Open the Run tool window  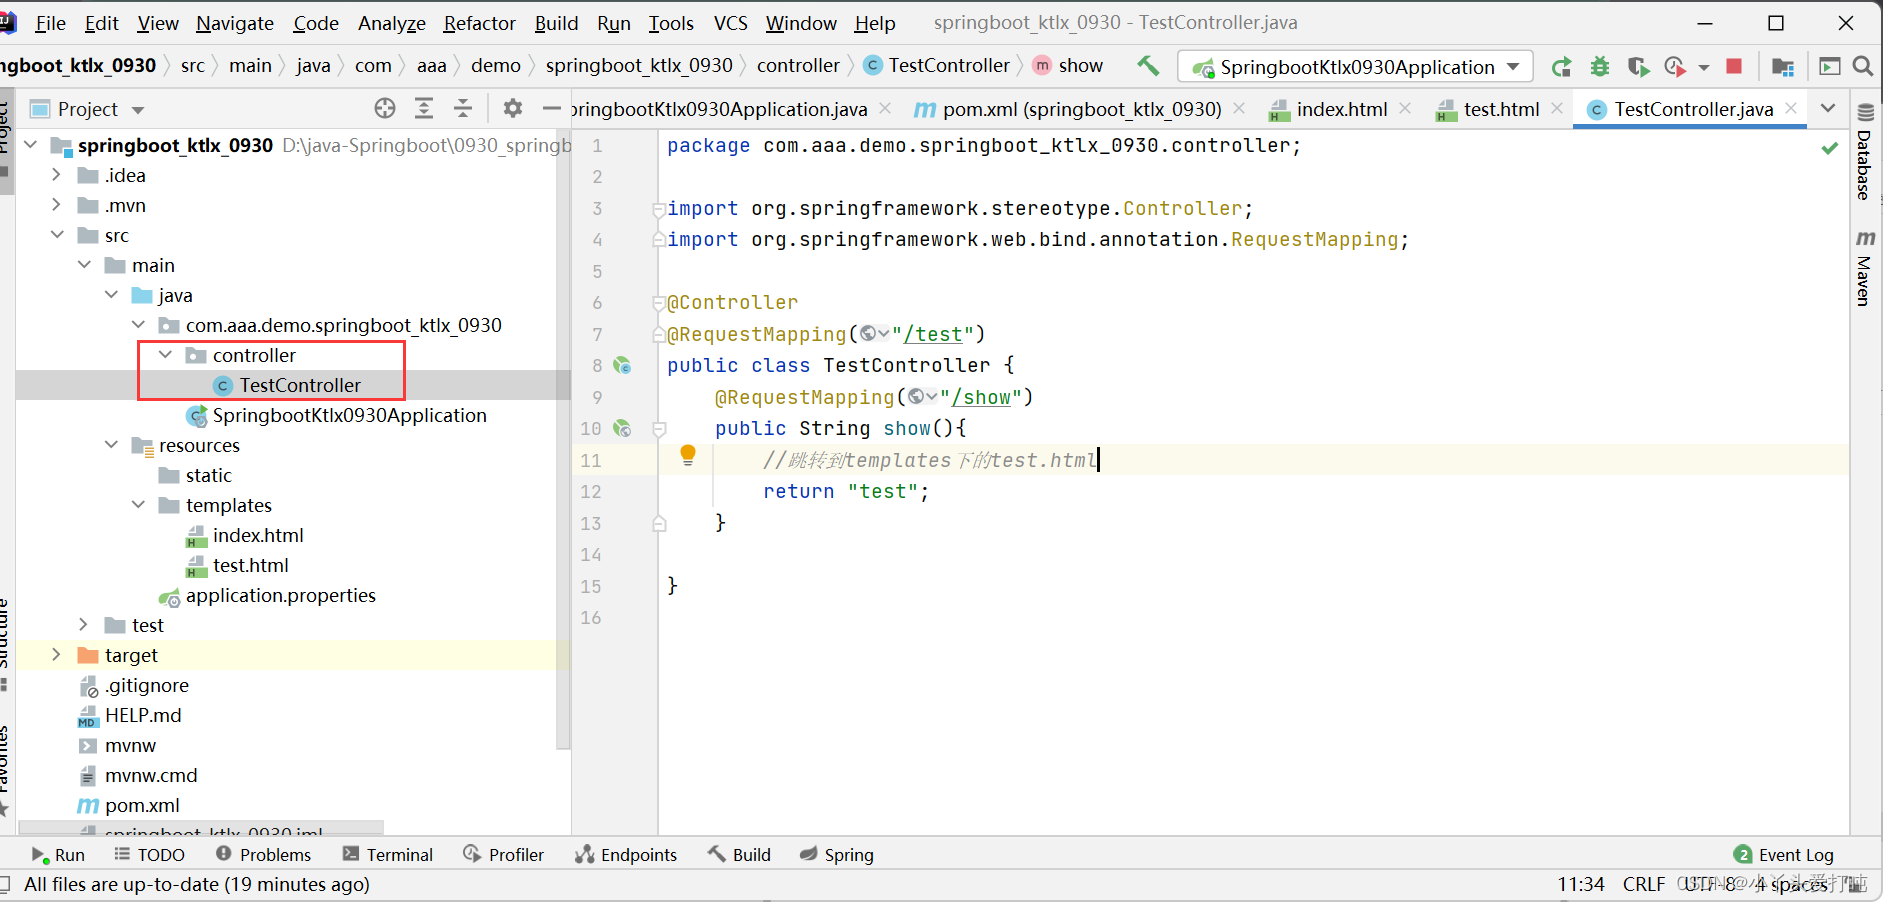click(58, 855)
